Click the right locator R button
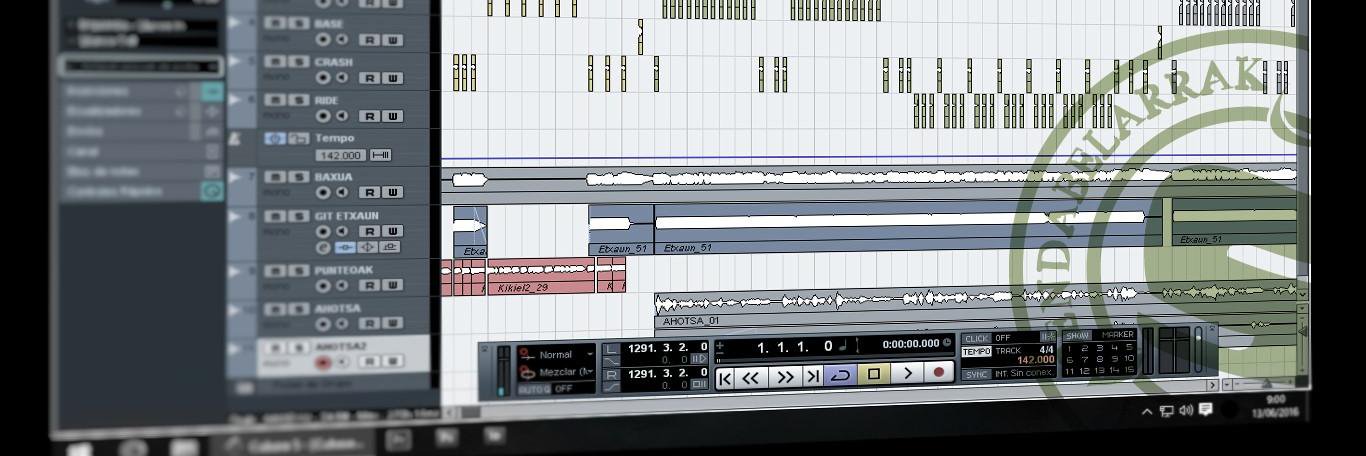This screenshot has width=1366, height=456. (x=610, y=376)
